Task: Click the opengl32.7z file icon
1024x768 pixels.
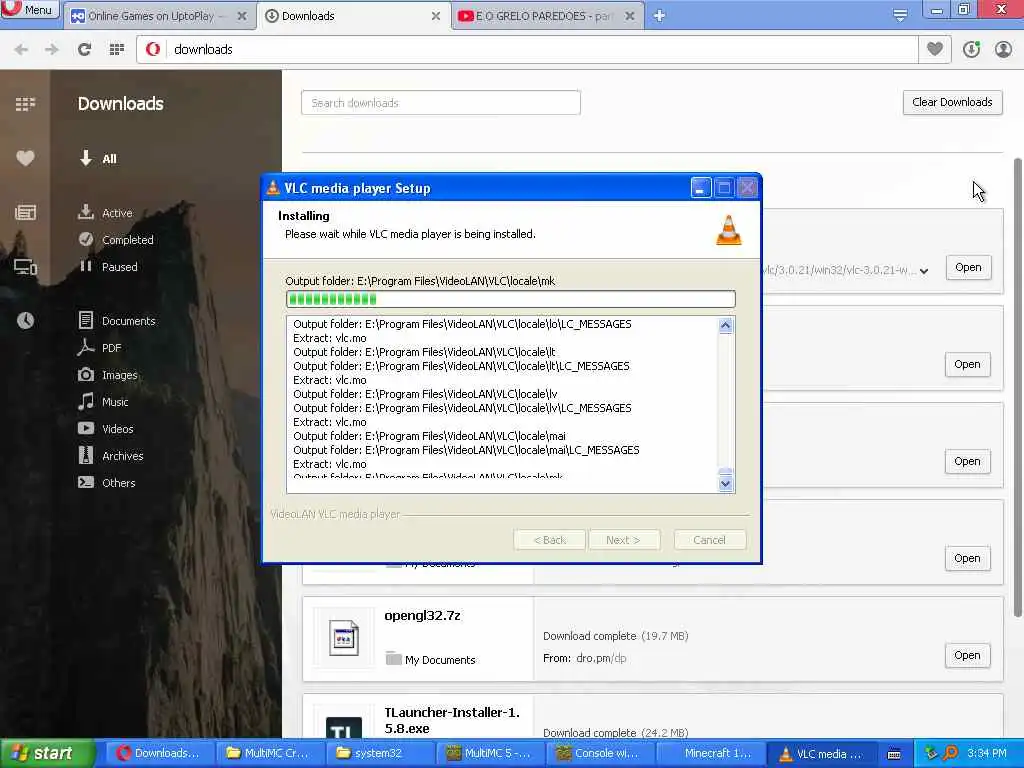Action: (x=344, y=637)
